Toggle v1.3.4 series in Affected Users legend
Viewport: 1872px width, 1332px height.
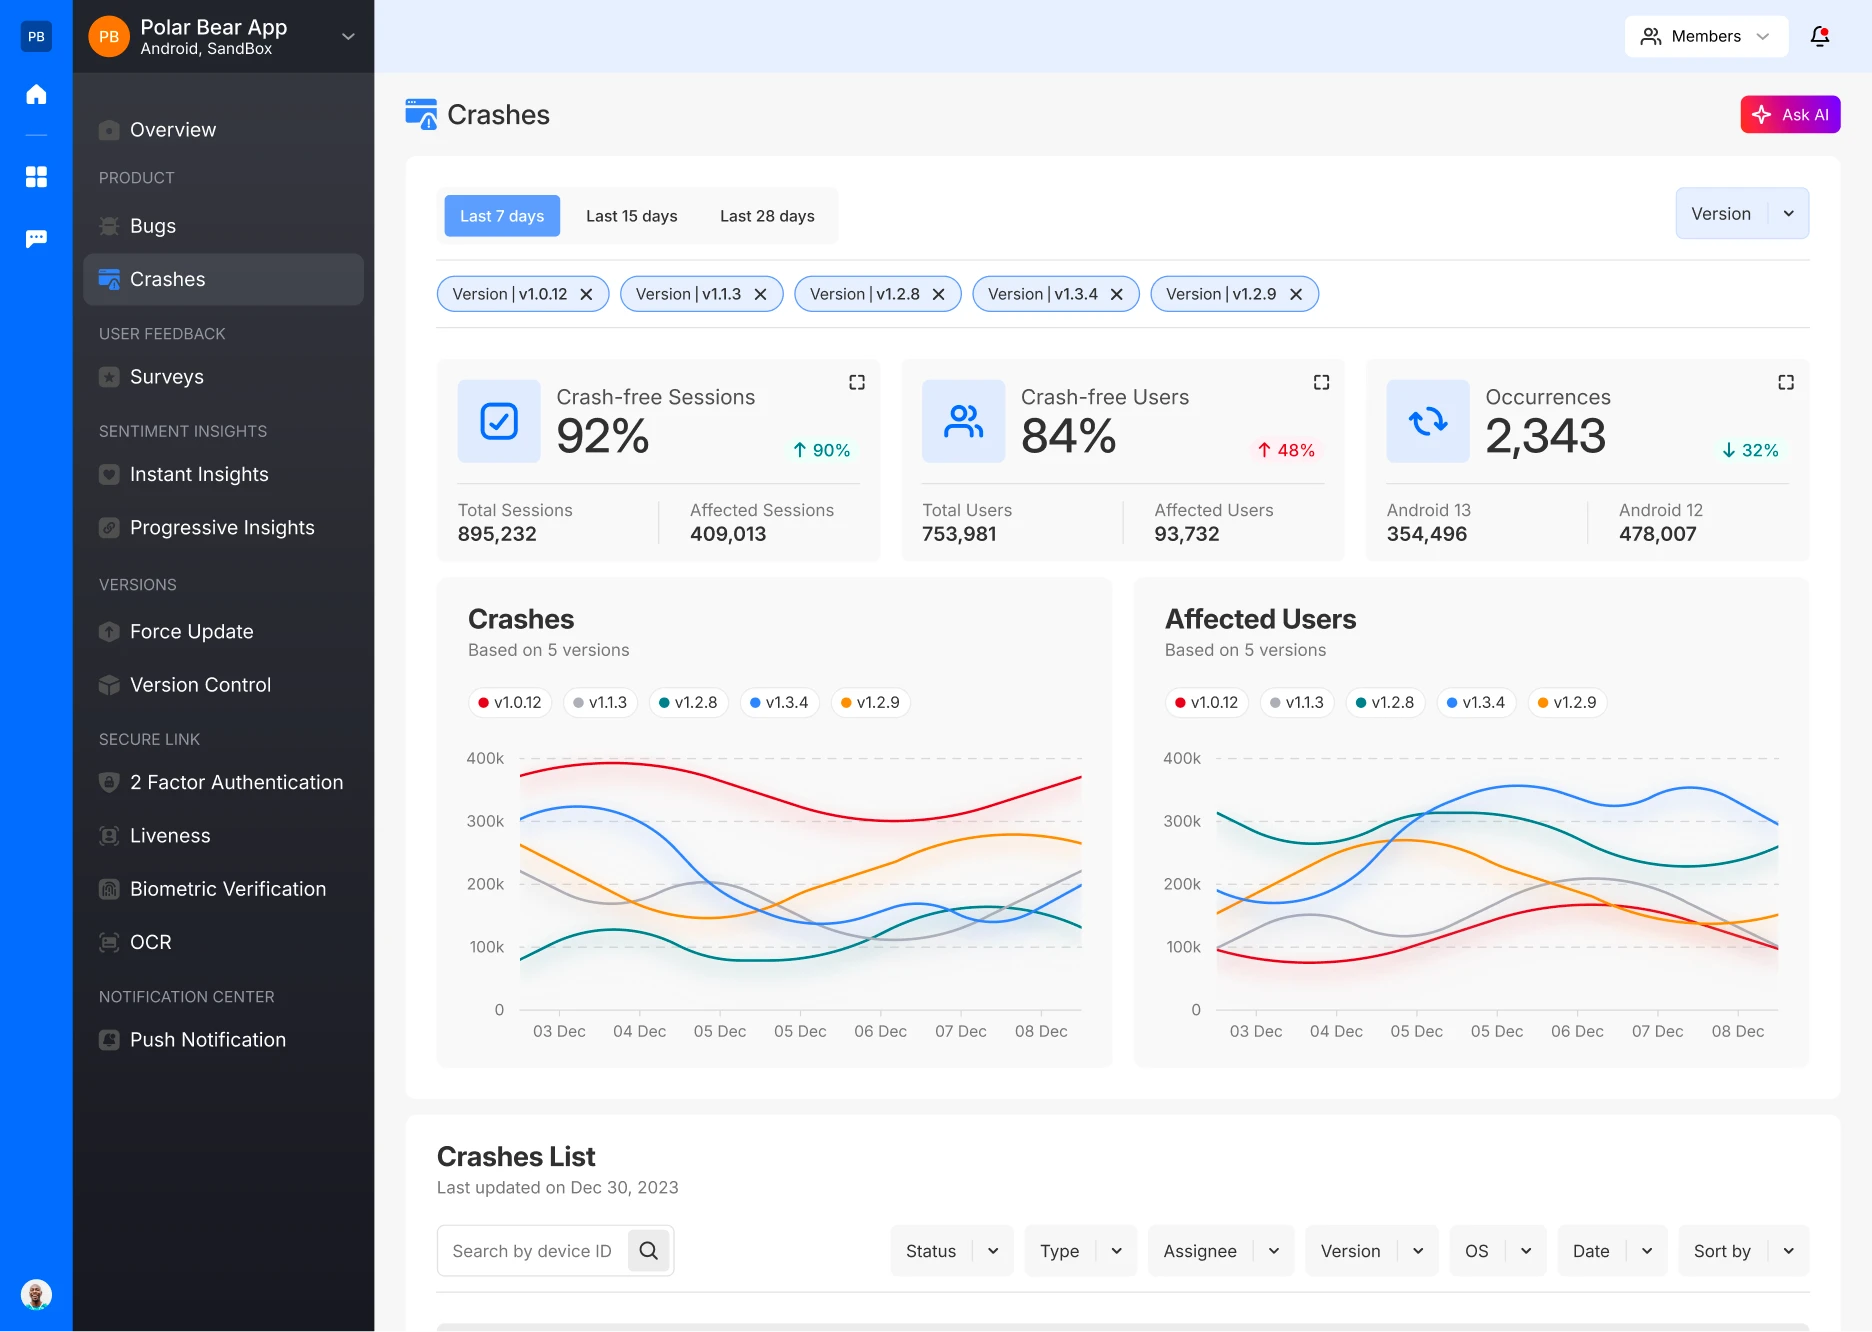(1475, 703)
